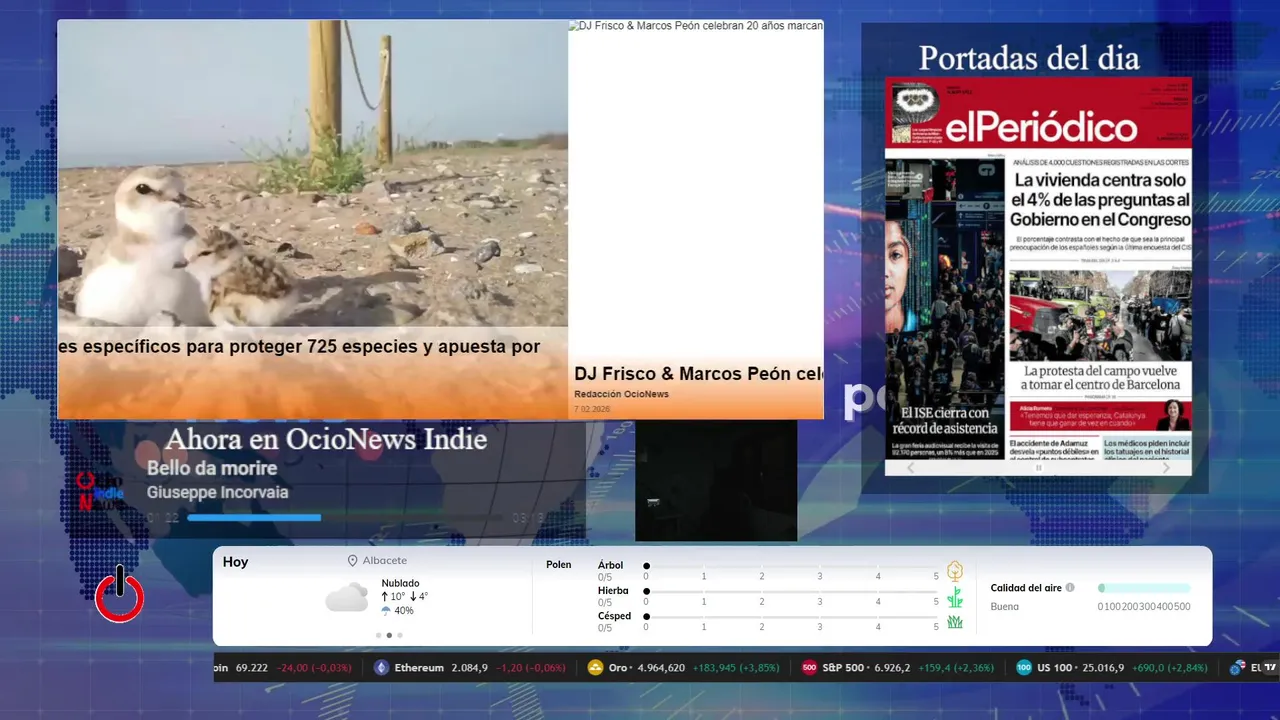
Task: Click the cloudy weather icon
Action: coord(346,598)
